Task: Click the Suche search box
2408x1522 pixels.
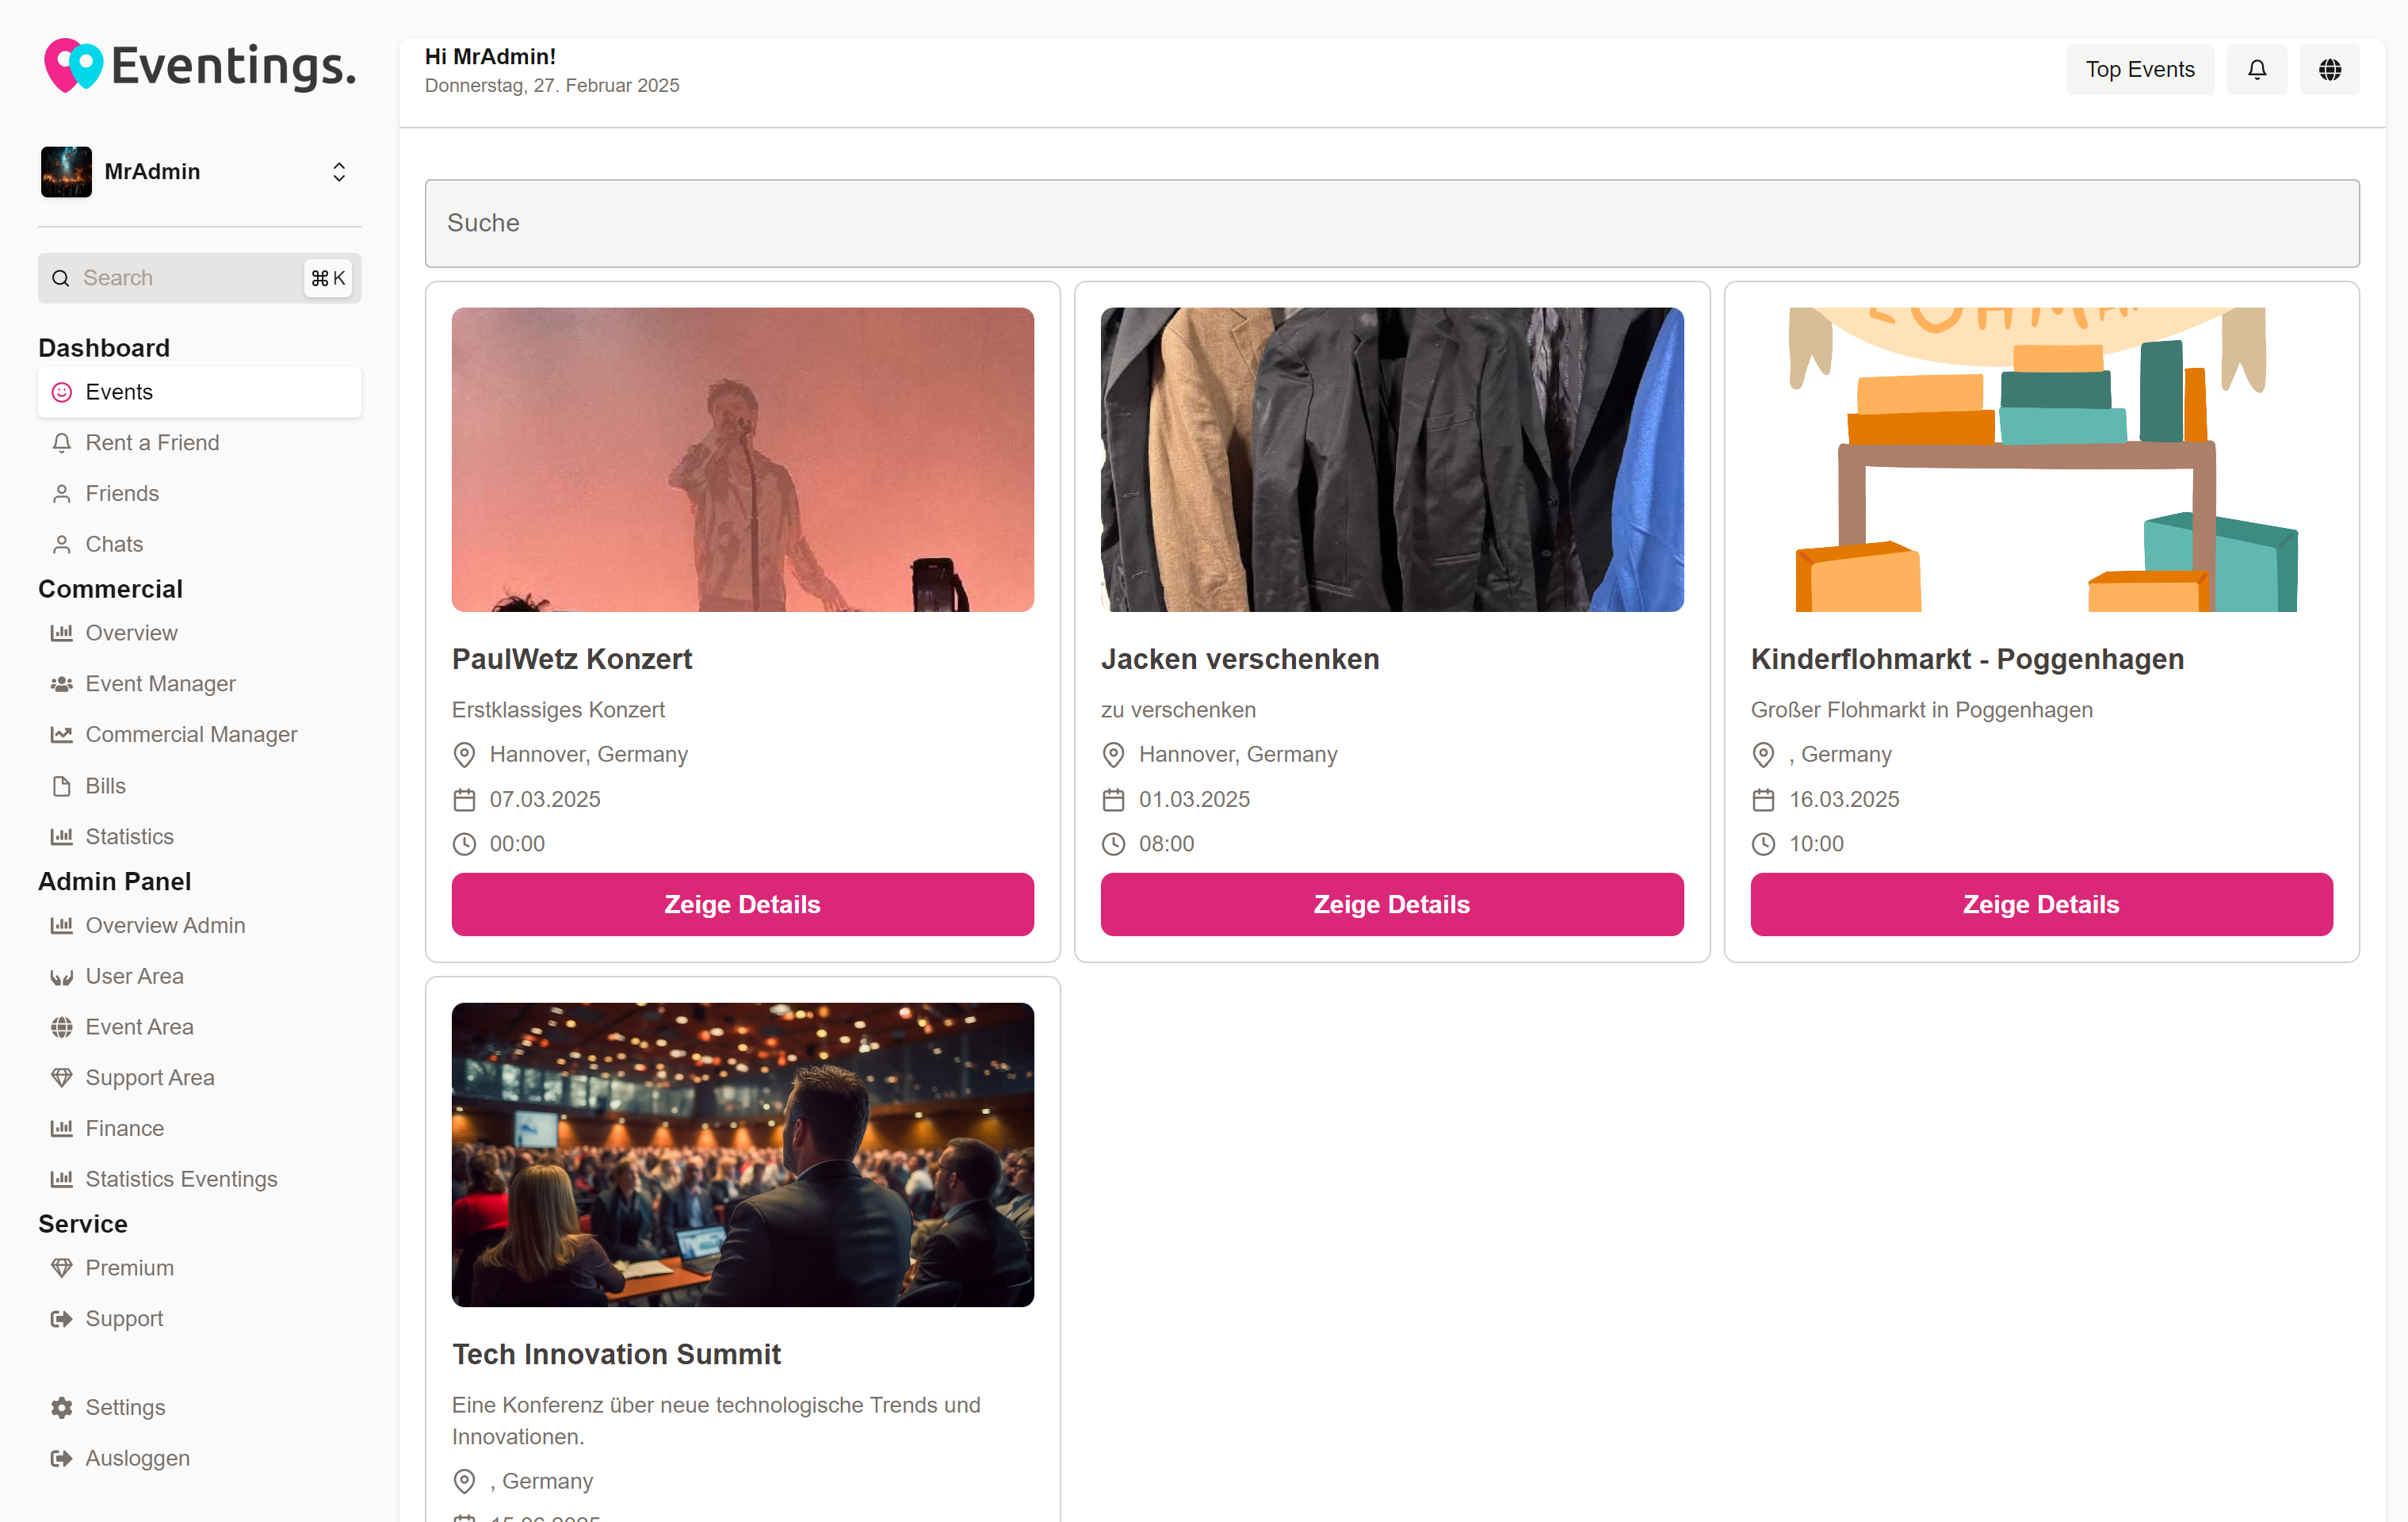Action: (1392, 223)
